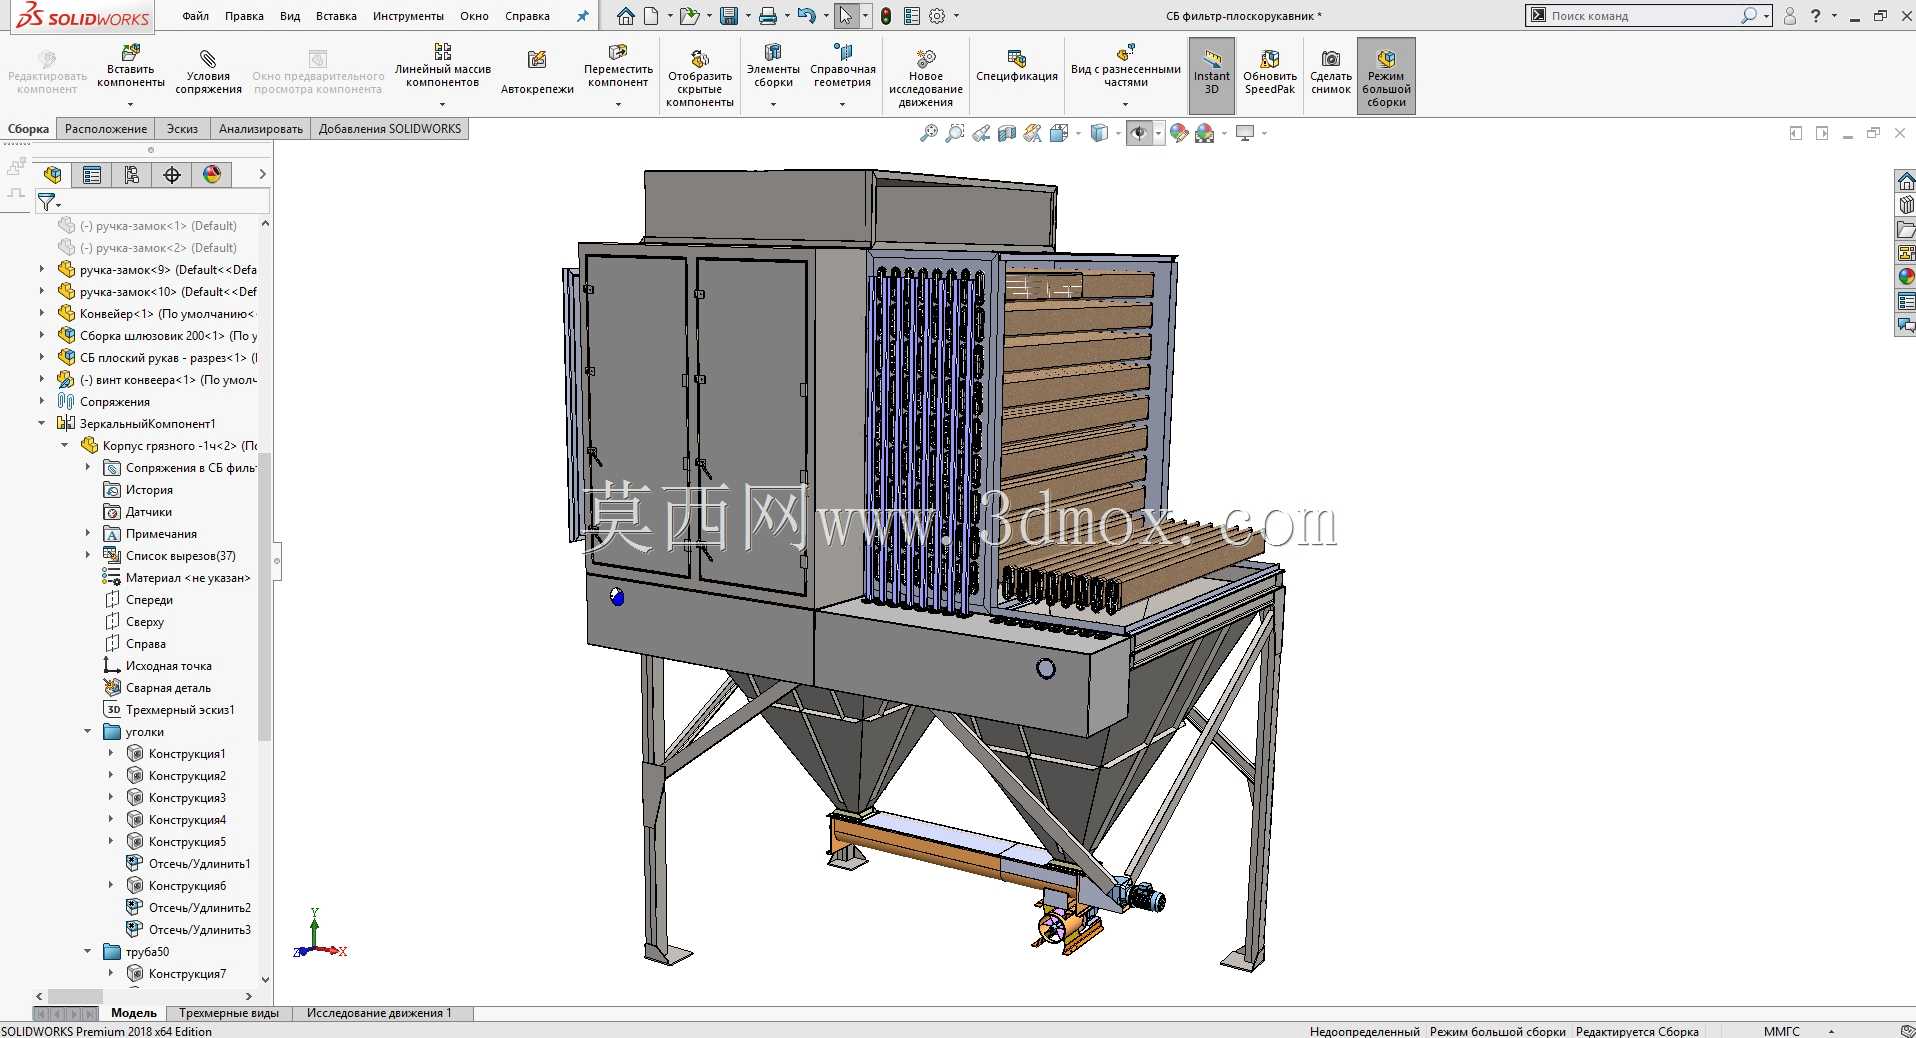Open the Файл menu
This screenshot has width=1916, height=1038.
click(196, 16)
